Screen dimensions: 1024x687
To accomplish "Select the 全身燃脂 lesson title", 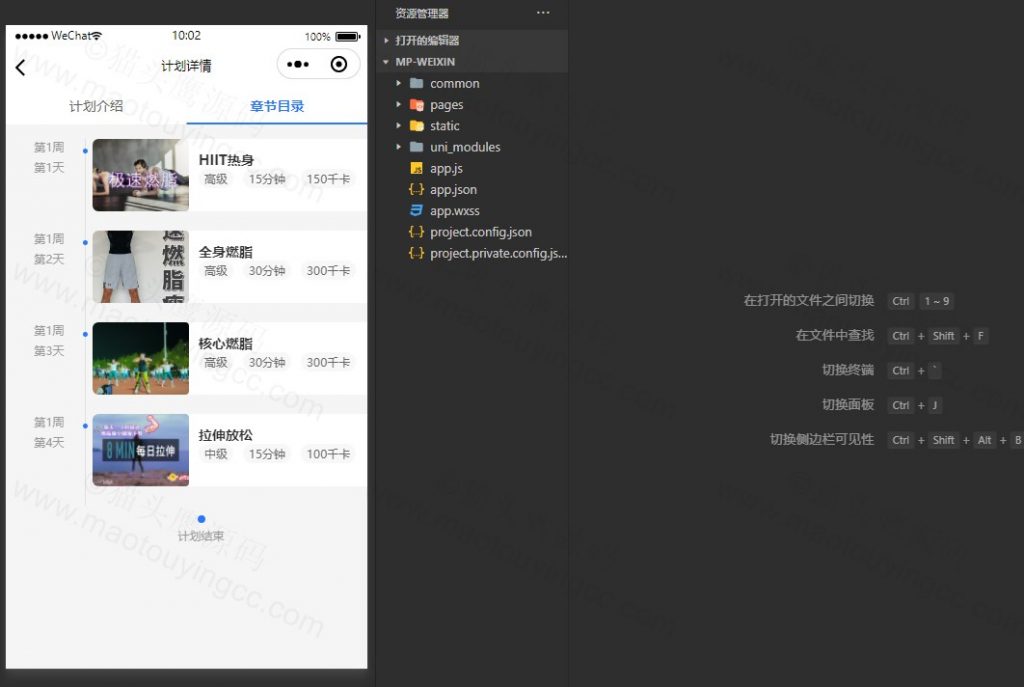I will pyautogui.click(x=225, y=252).
